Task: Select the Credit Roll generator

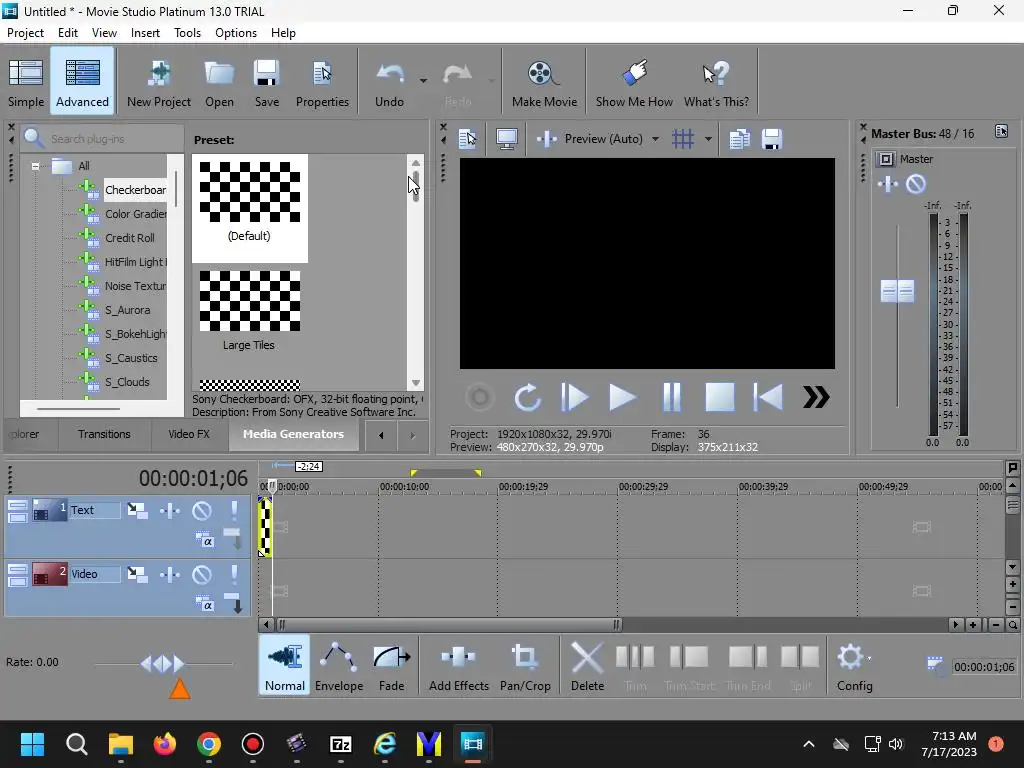Action: pyautogui.click(x=130, y=238)
